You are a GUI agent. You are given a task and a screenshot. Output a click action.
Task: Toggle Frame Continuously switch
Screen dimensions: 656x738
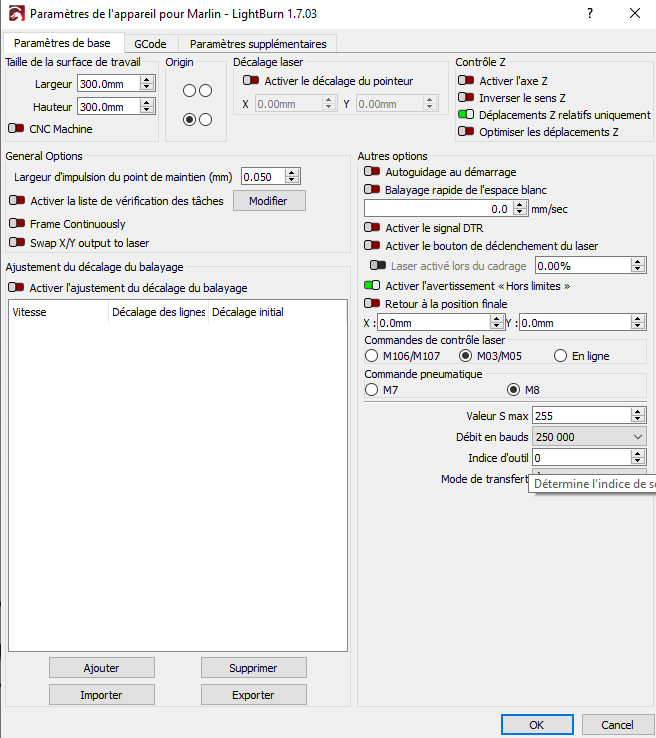[x=17, y=223]
